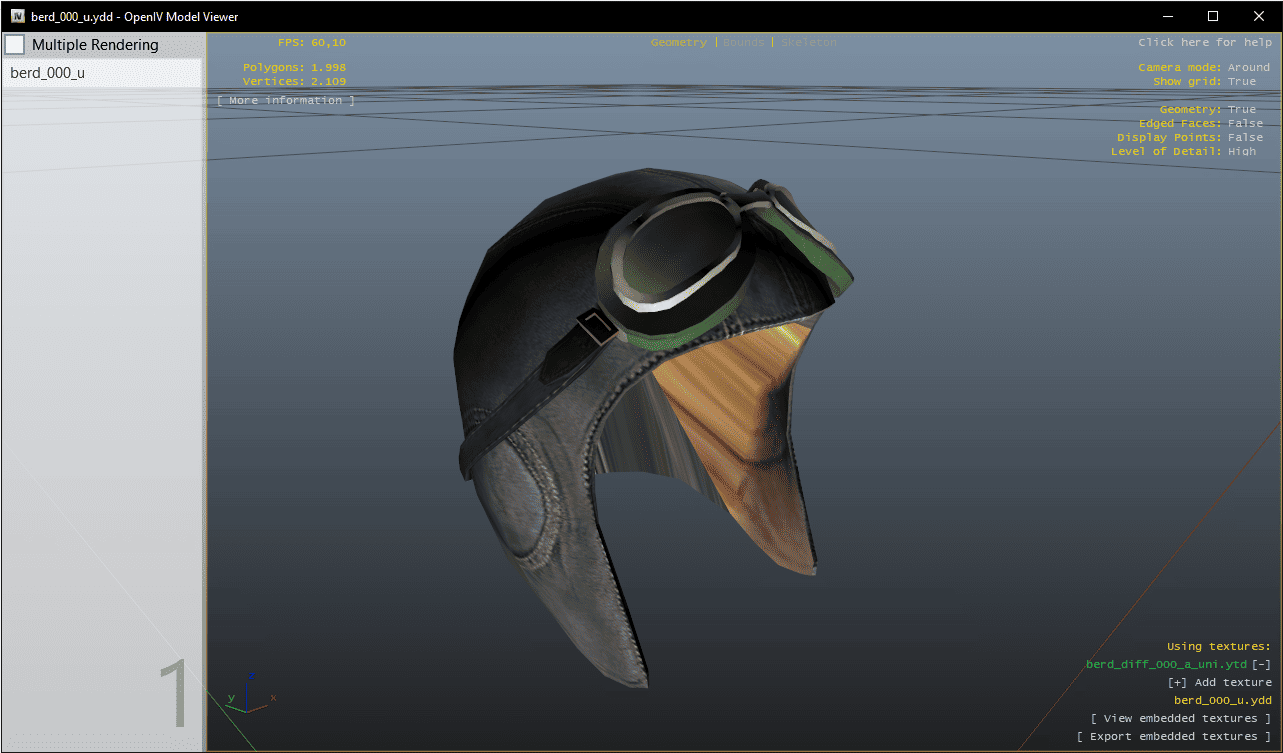Click [+] Add texture

[x=1219, y=683]
